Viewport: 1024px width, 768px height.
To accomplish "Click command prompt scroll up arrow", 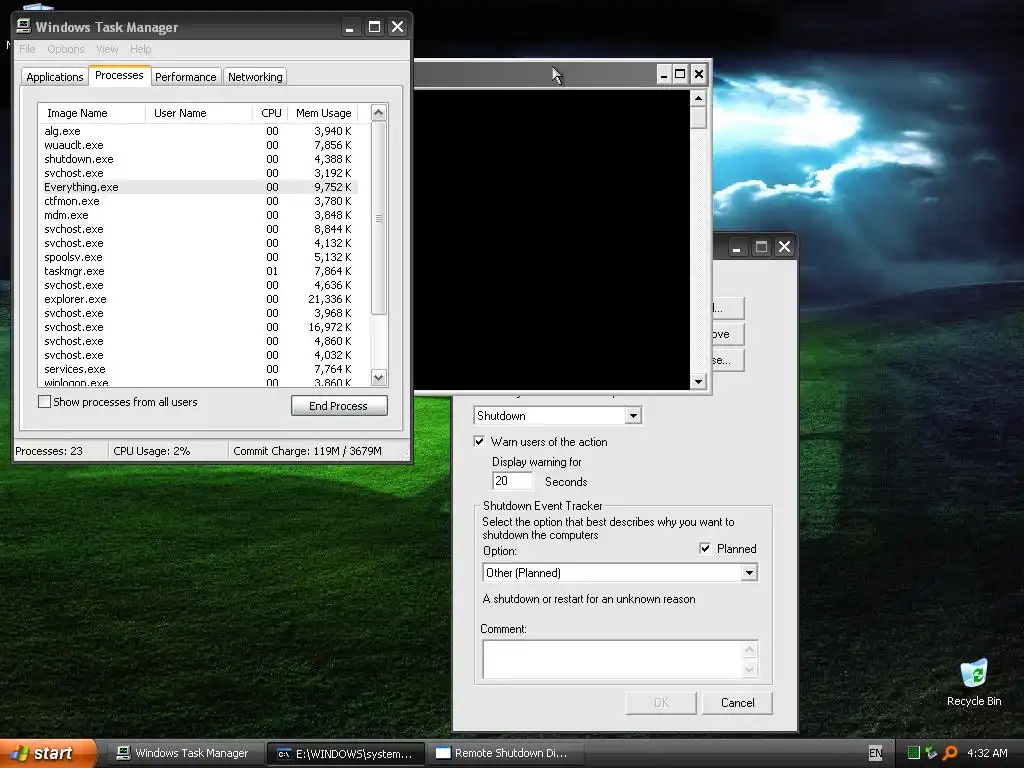I will [698, 99].
